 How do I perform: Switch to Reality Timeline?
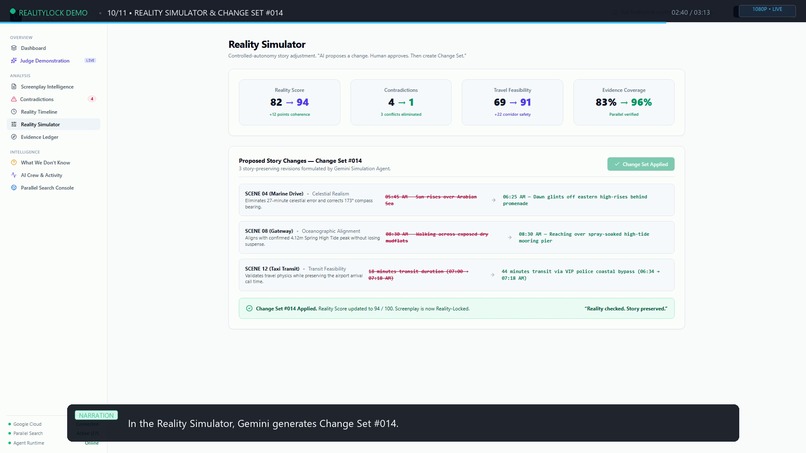(53, 112)
